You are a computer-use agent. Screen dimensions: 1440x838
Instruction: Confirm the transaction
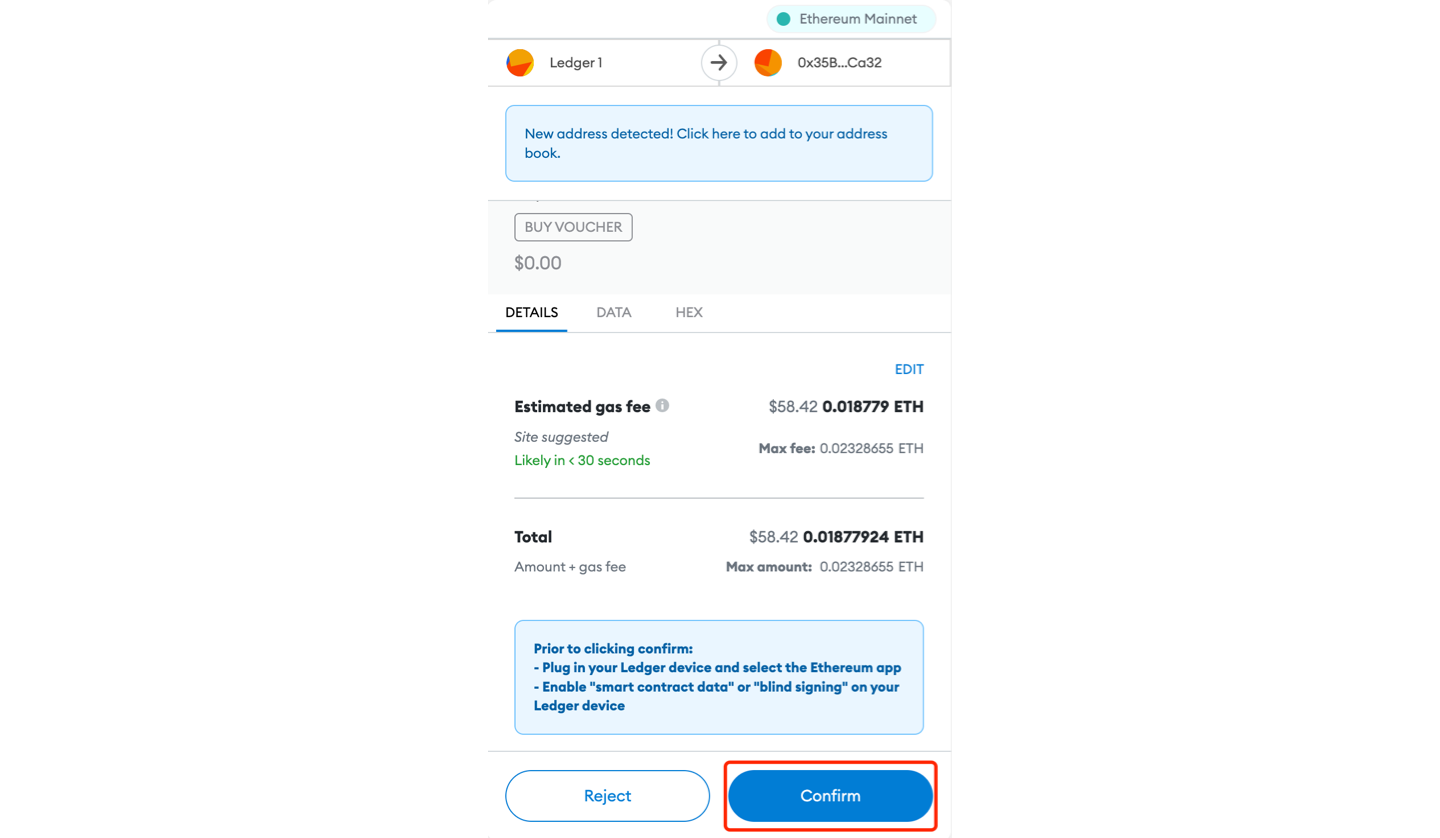point(831,796)
